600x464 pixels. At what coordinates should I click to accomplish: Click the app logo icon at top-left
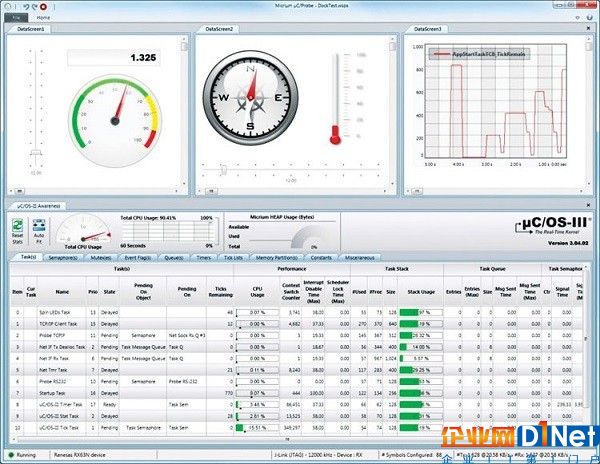point(8,7)
